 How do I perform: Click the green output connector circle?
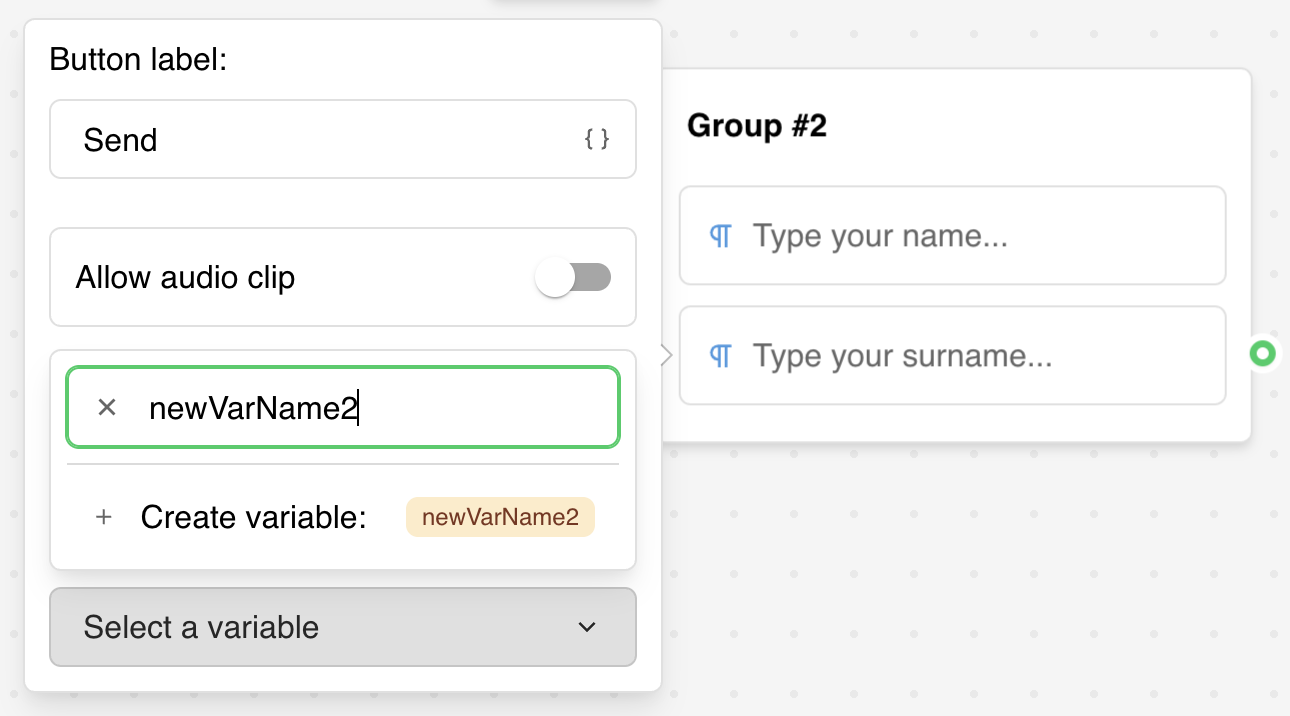click(x=1263, y=353)
